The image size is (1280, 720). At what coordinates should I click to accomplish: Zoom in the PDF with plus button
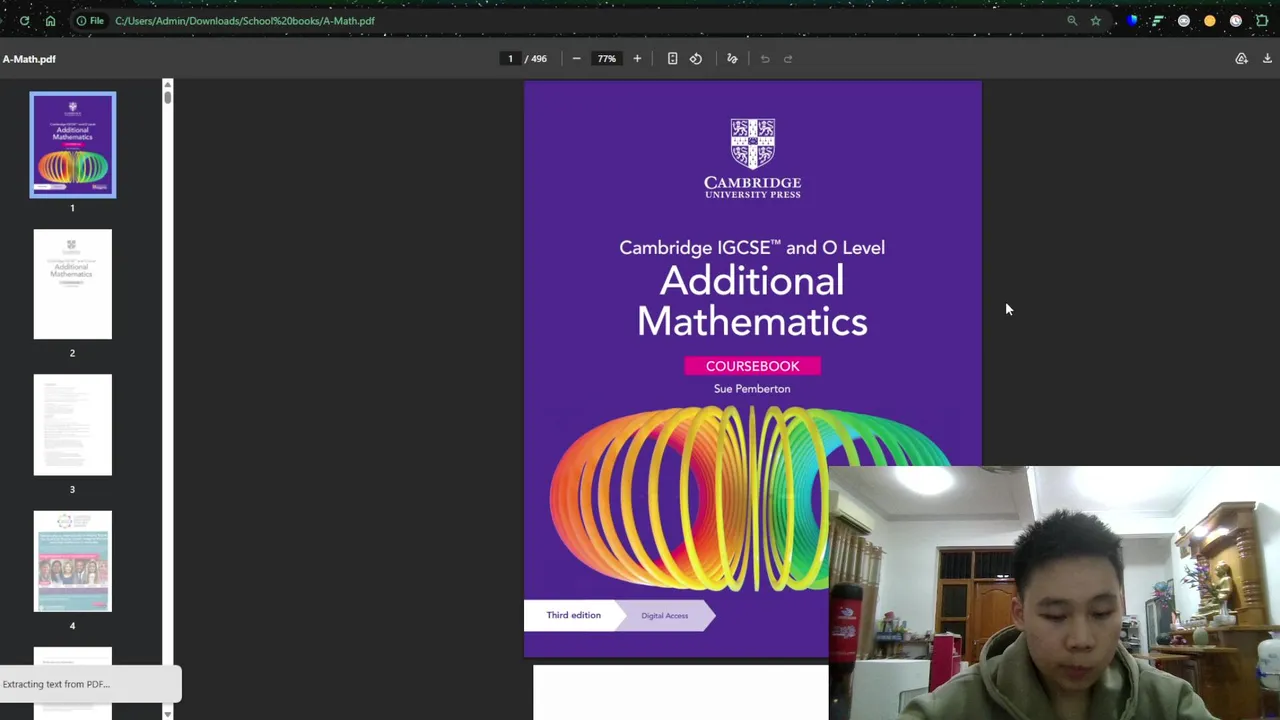click(637, 59)
